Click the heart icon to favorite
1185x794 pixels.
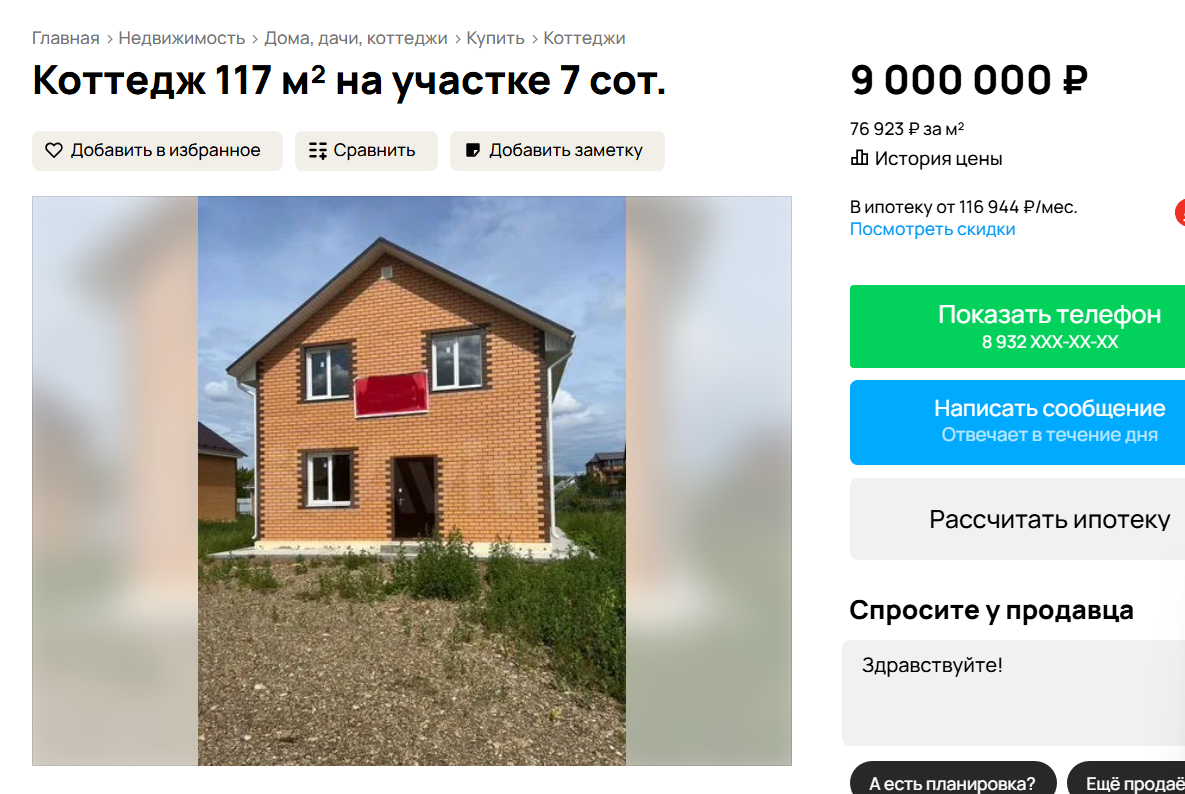point(54,150)
